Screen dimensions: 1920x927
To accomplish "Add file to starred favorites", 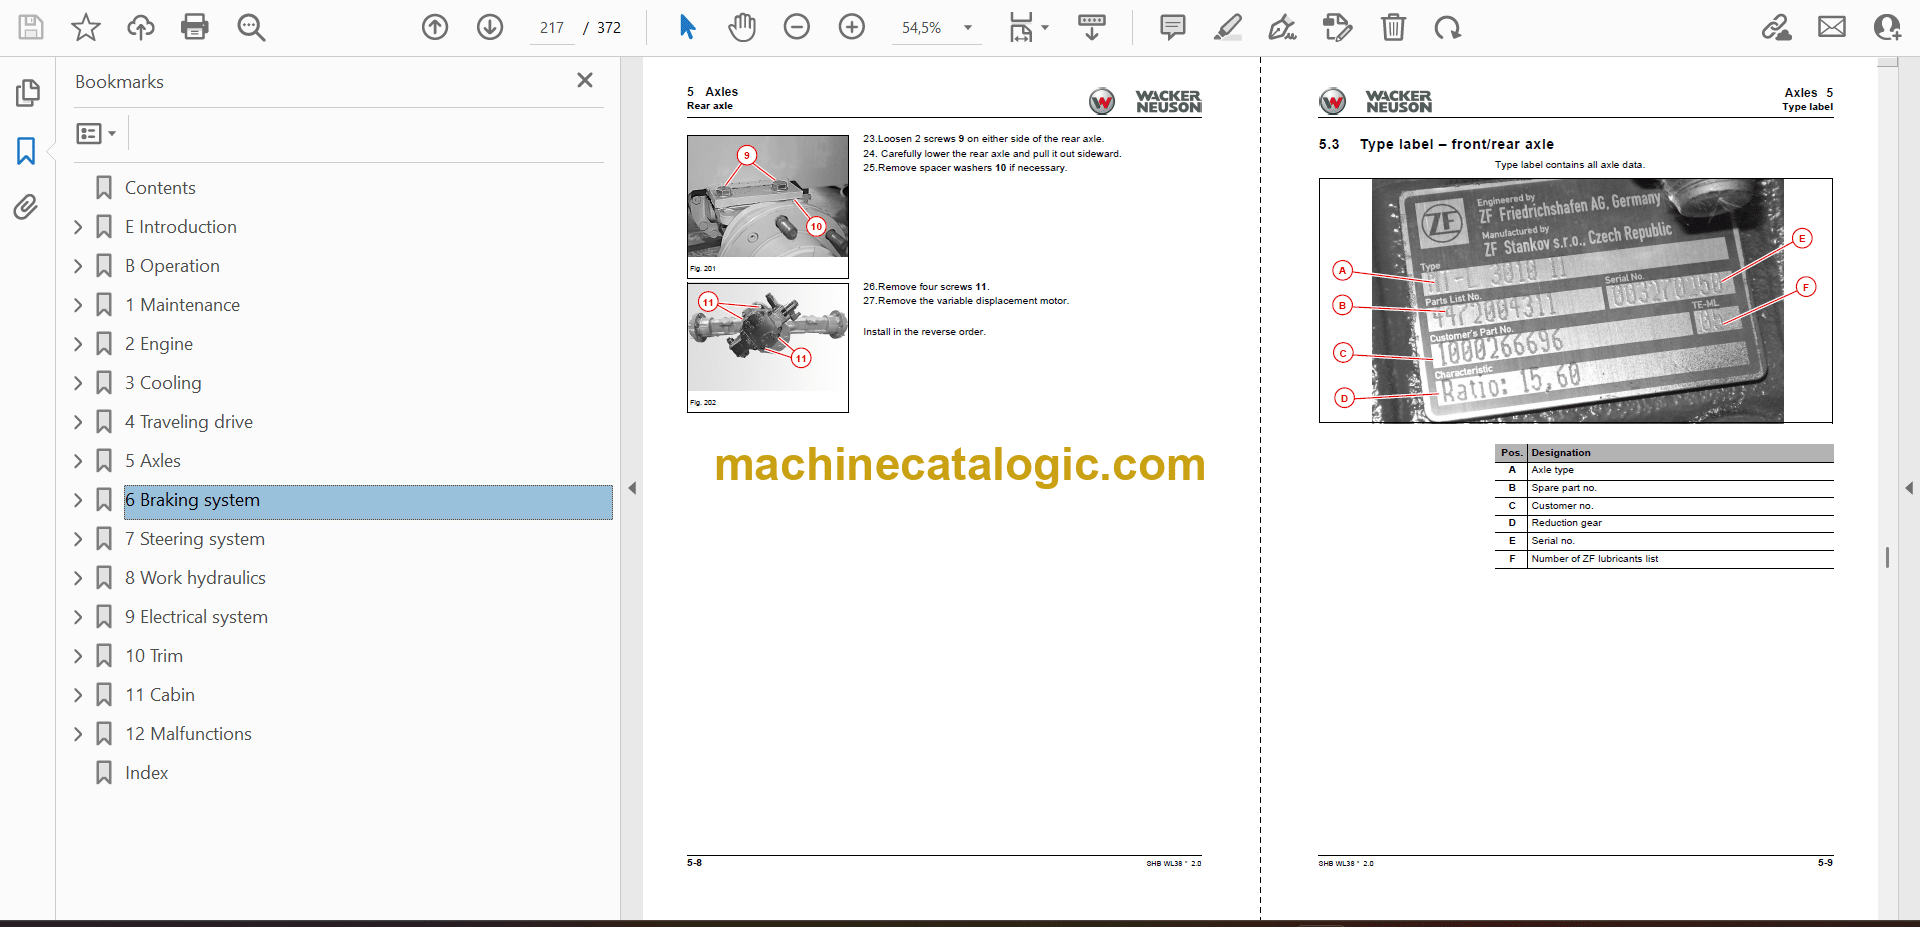I will (x=86, y=27).
